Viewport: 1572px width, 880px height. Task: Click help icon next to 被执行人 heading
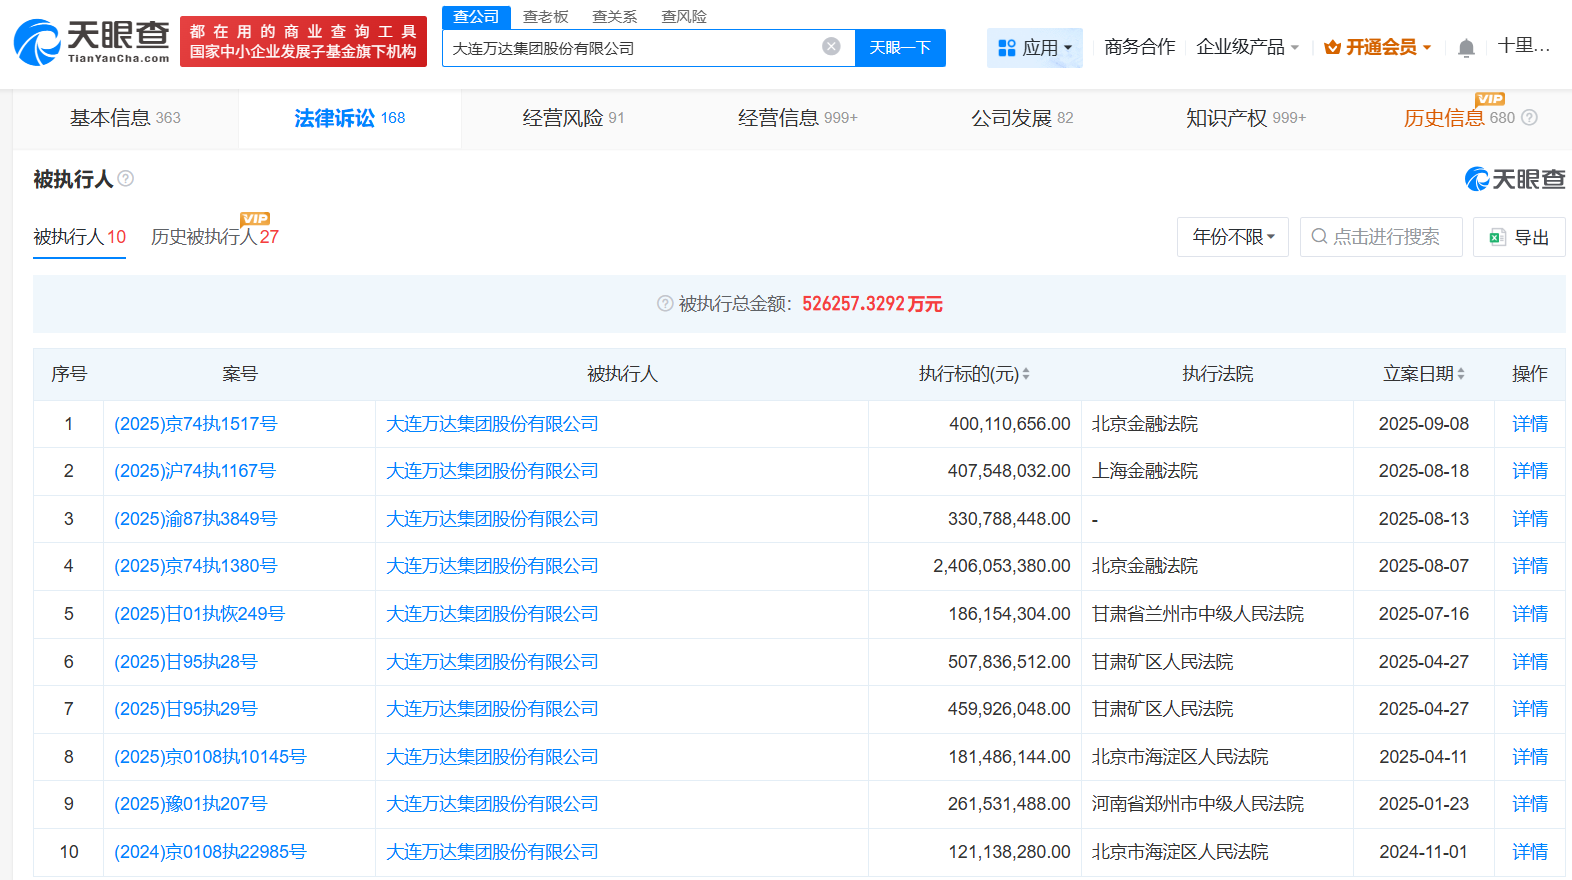click(x=126, y=179)
